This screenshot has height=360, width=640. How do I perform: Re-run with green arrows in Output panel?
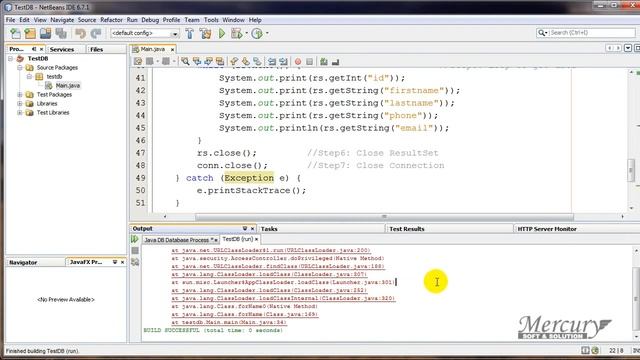click(x=135, y=240)
